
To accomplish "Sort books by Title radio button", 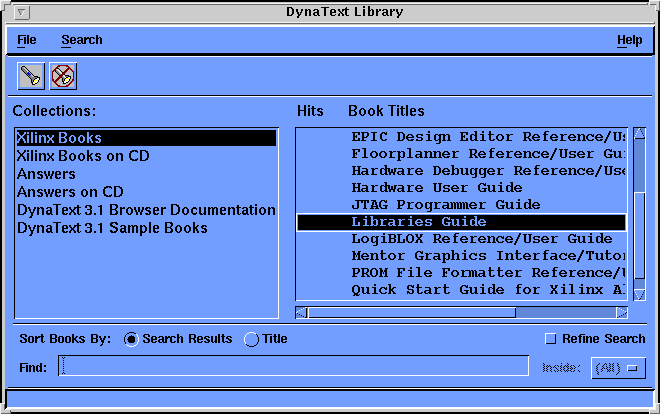I will (x=251, y=339).
